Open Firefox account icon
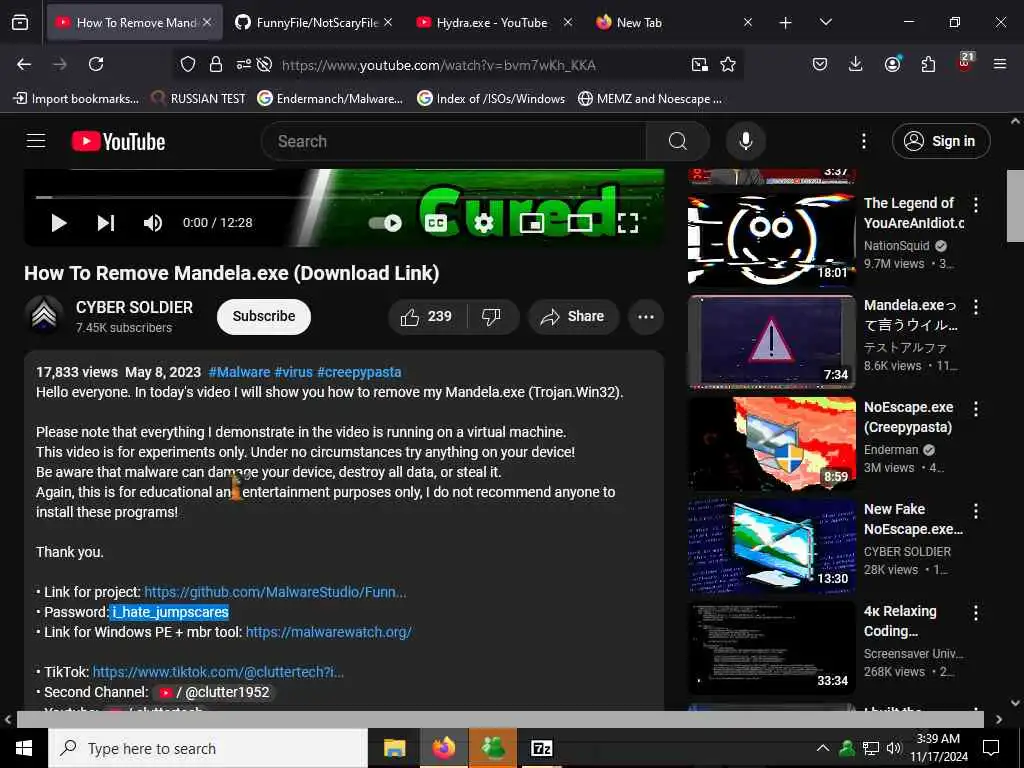1024x768 pixels. pos(892,64)
